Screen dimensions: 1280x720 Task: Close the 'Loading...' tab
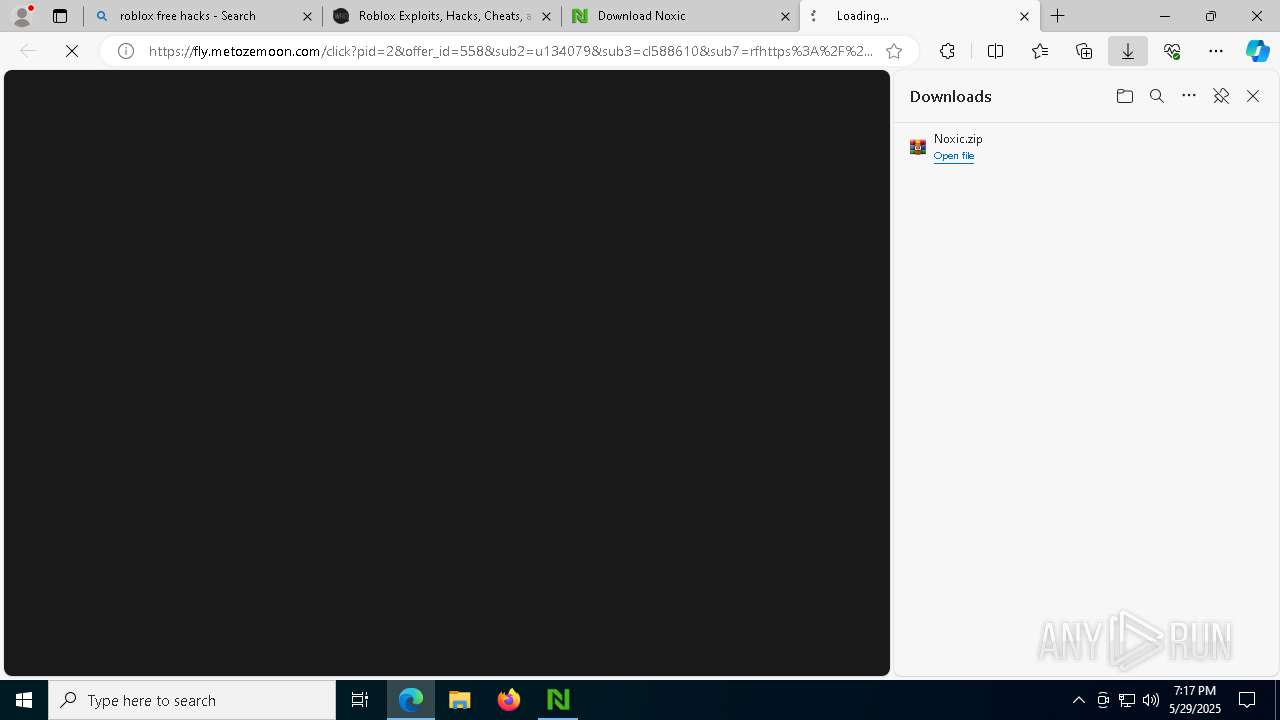1024,16
